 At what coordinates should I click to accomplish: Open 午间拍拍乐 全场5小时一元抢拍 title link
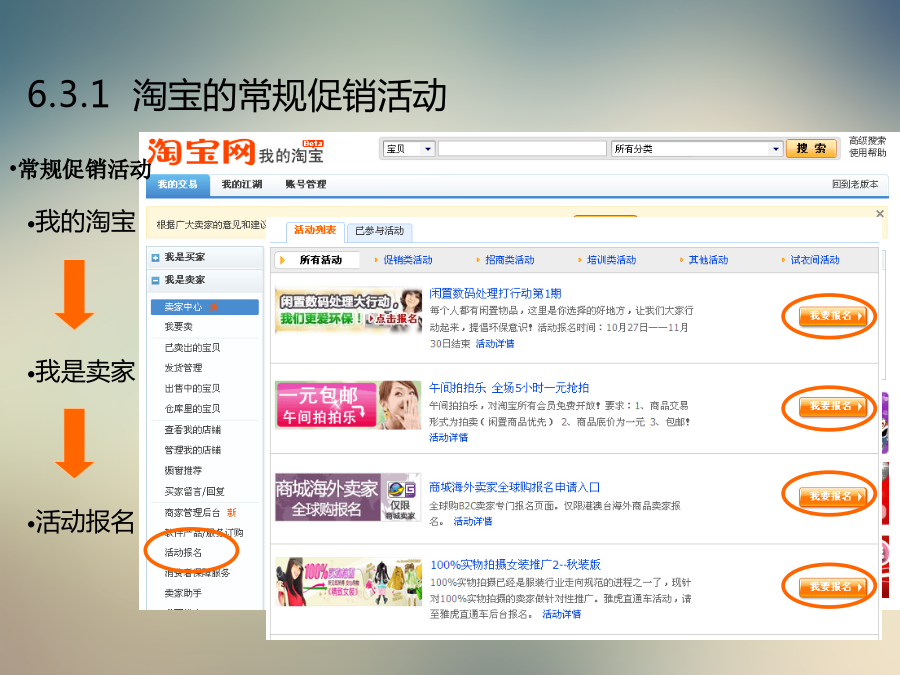click(509, 388)
